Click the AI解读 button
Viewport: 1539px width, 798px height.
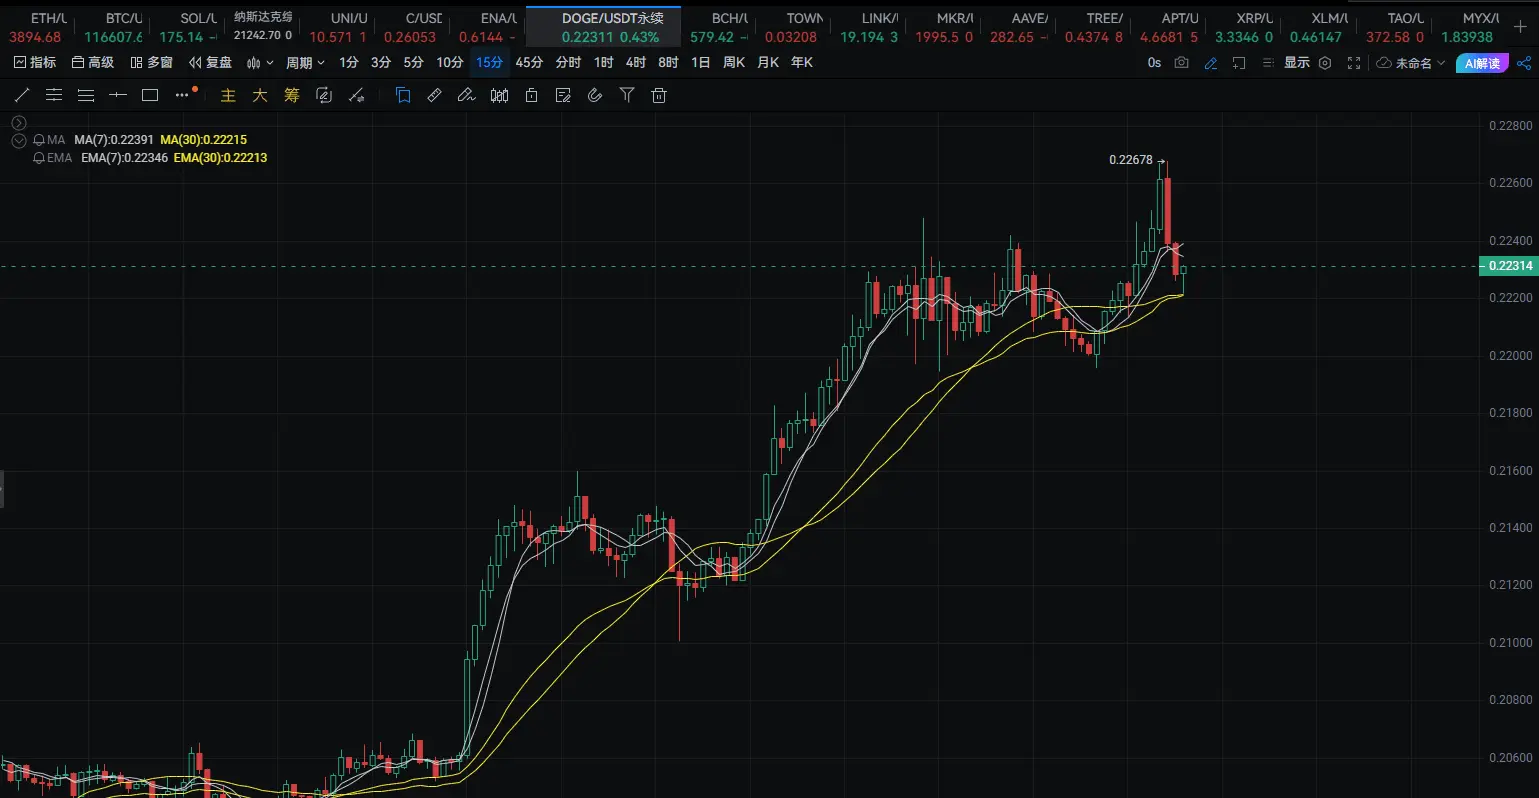pos(1482,63)
